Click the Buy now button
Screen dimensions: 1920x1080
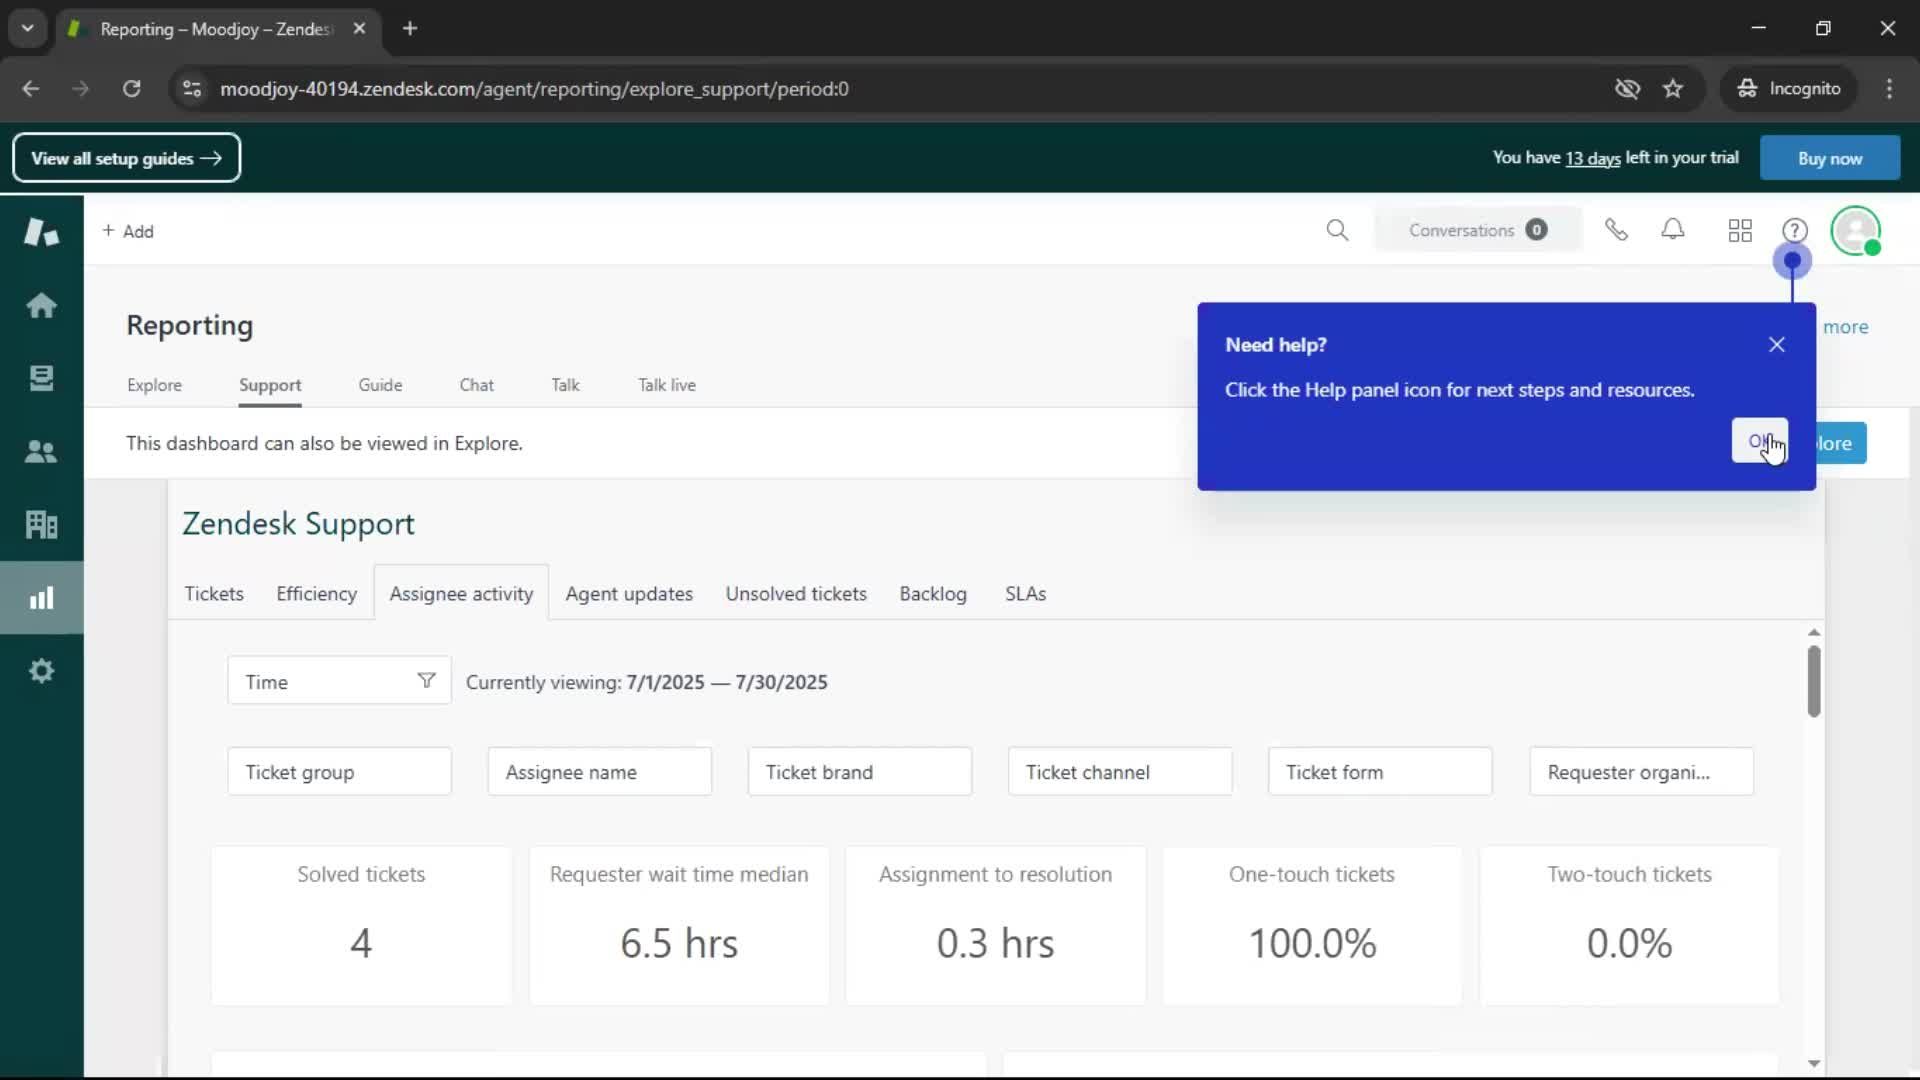point(1830,158)
